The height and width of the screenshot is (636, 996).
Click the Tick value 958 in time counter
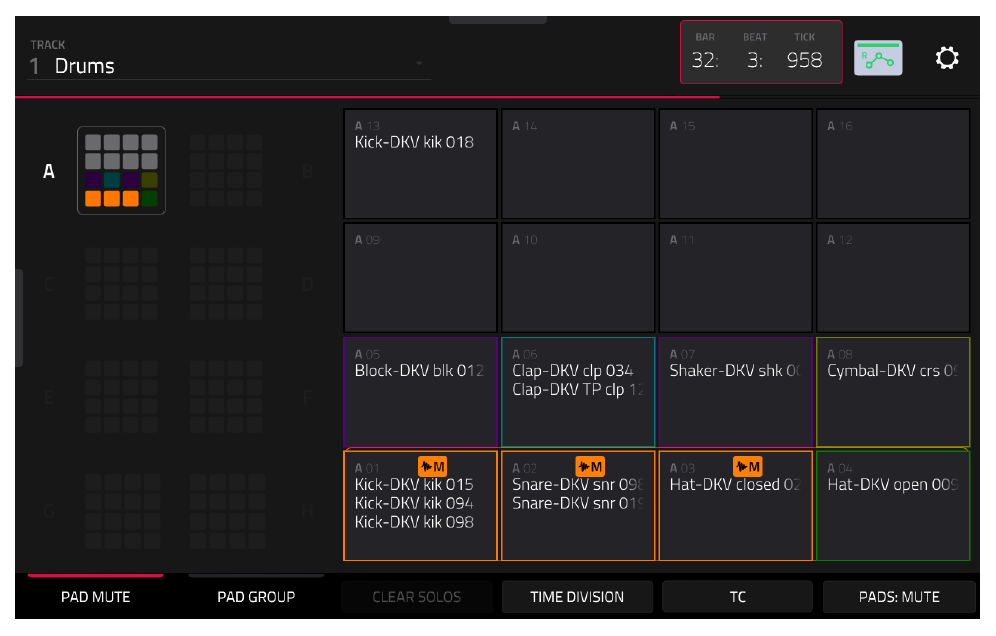pyautogui.click(x=804, y=60)
